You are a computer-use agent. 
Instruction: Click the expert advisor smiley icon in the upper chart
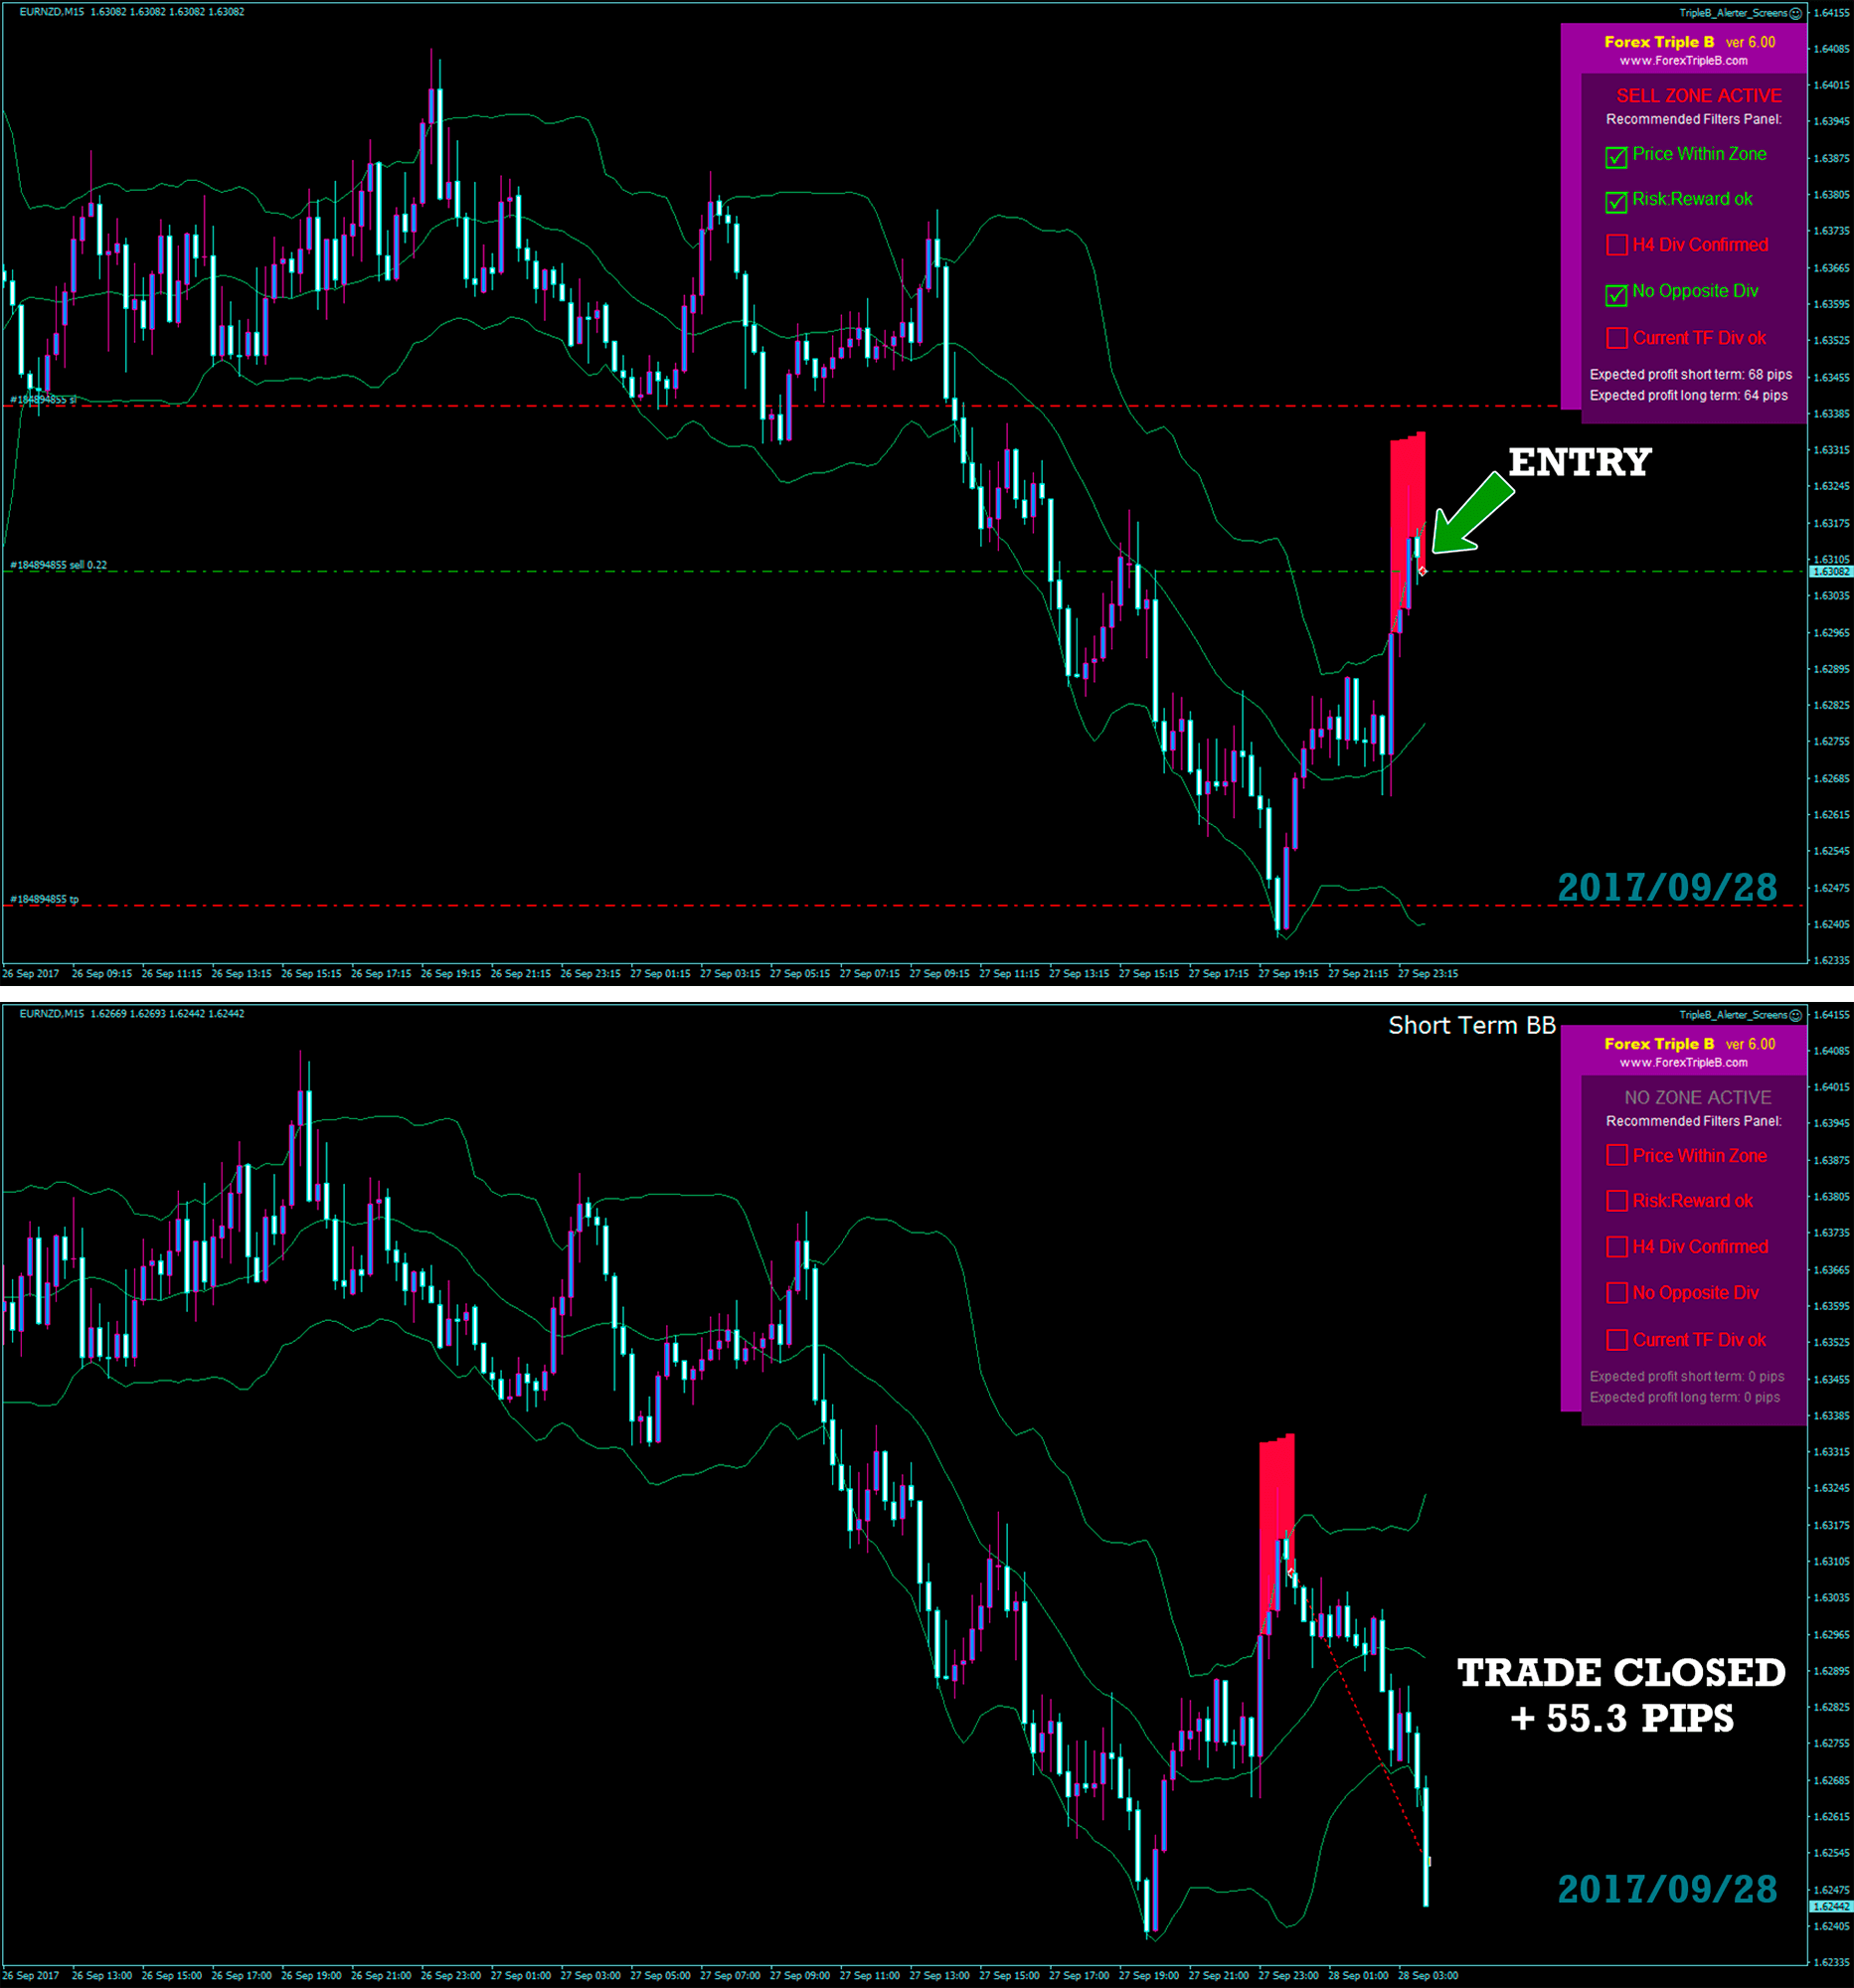(x=1796, y=13)
